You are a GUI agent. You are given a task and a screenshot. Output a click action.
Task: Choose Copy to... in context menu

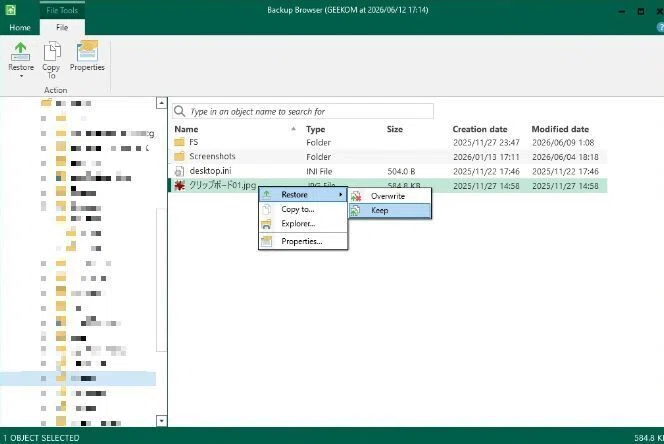(x=303, y=209)
